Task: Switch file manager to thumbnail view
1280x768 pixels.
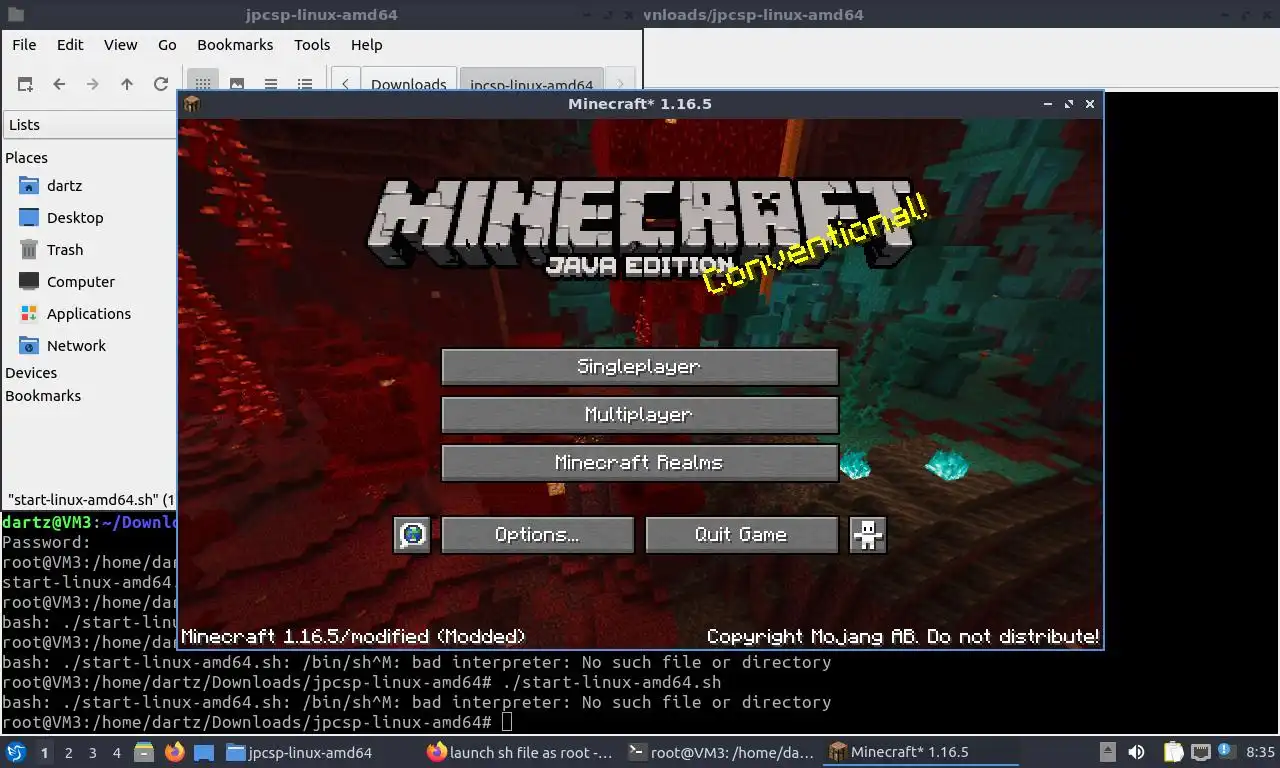Action: (237, 85)
